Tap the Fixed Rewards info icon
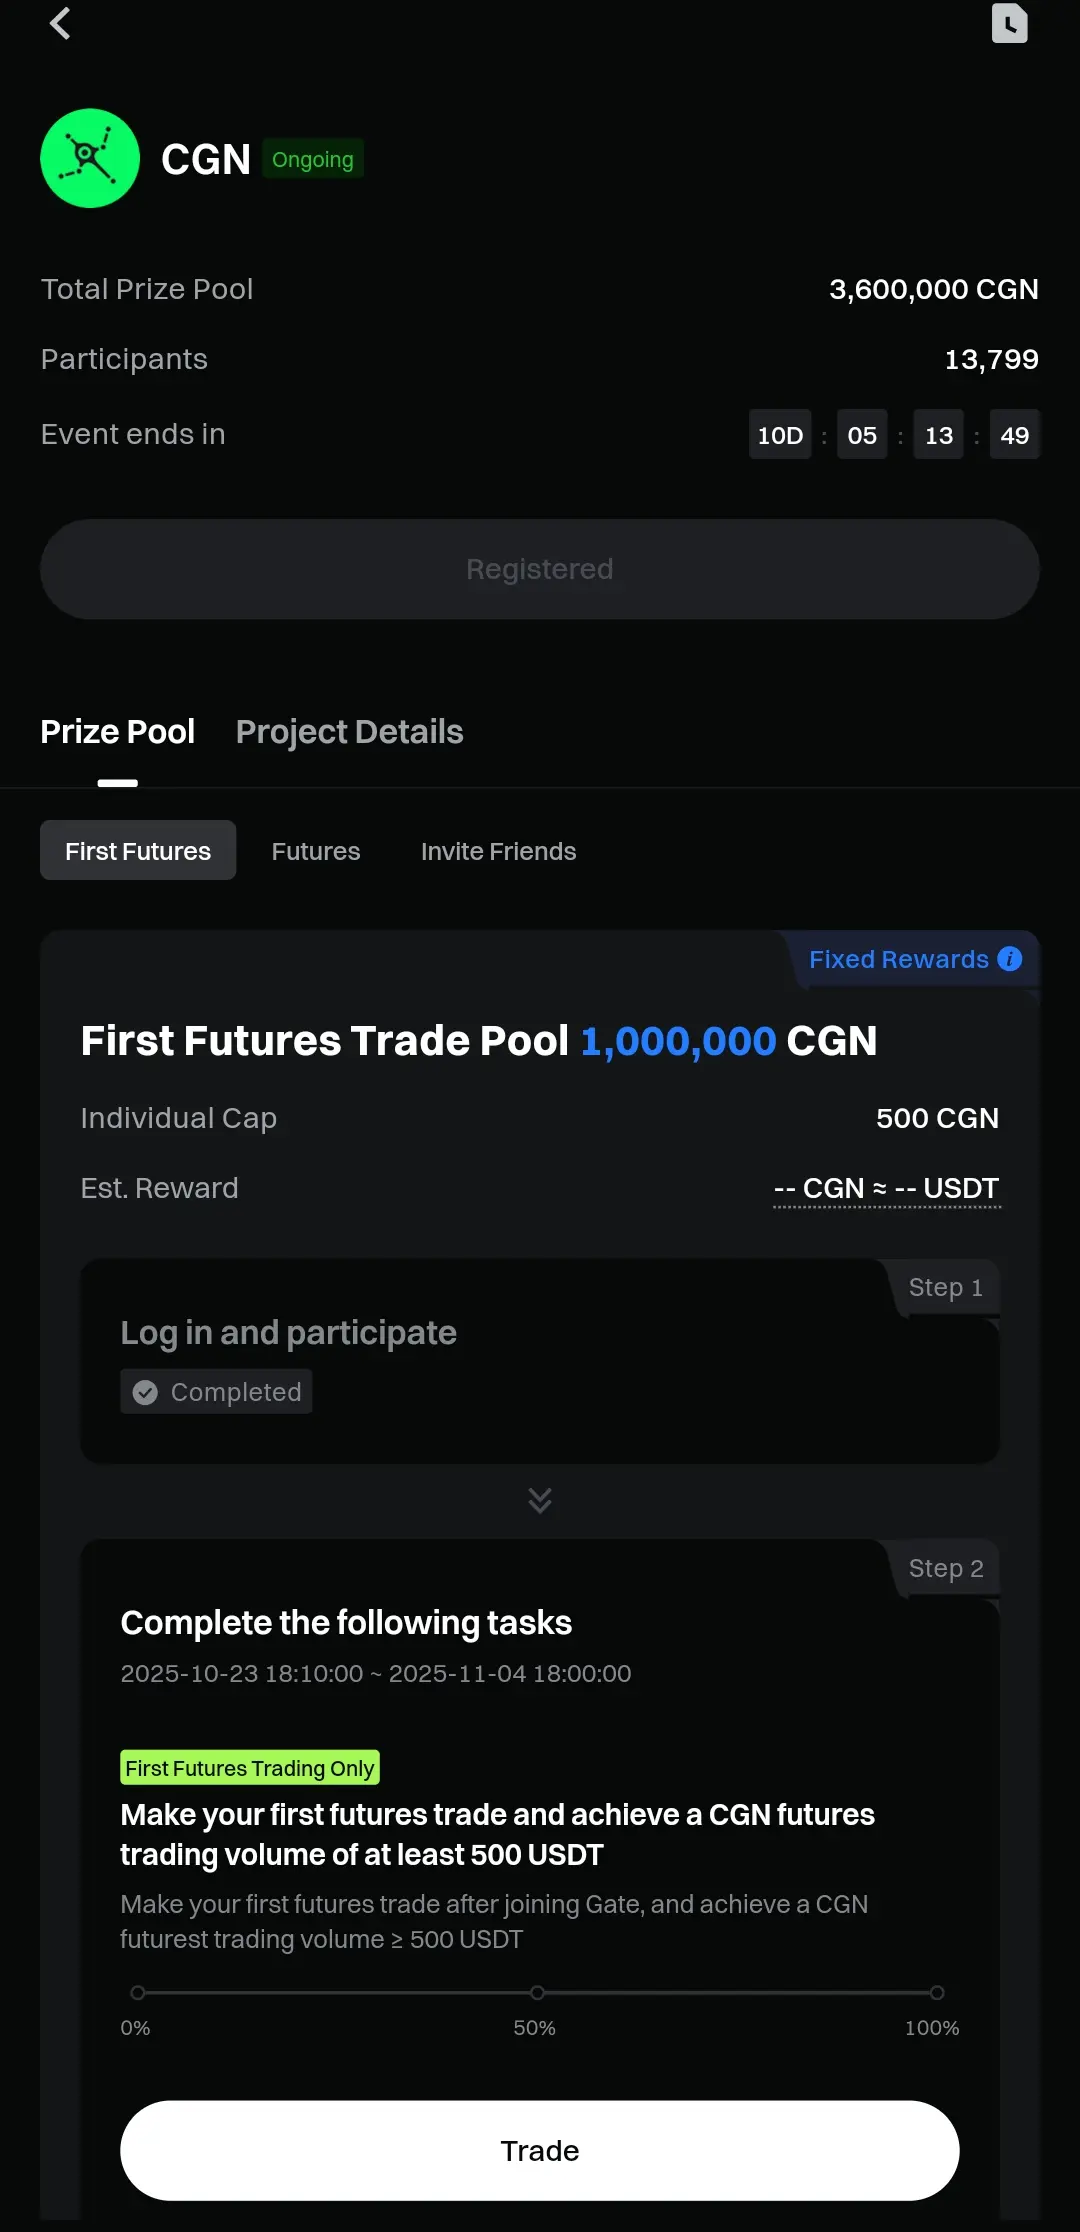 (1010, 959)
